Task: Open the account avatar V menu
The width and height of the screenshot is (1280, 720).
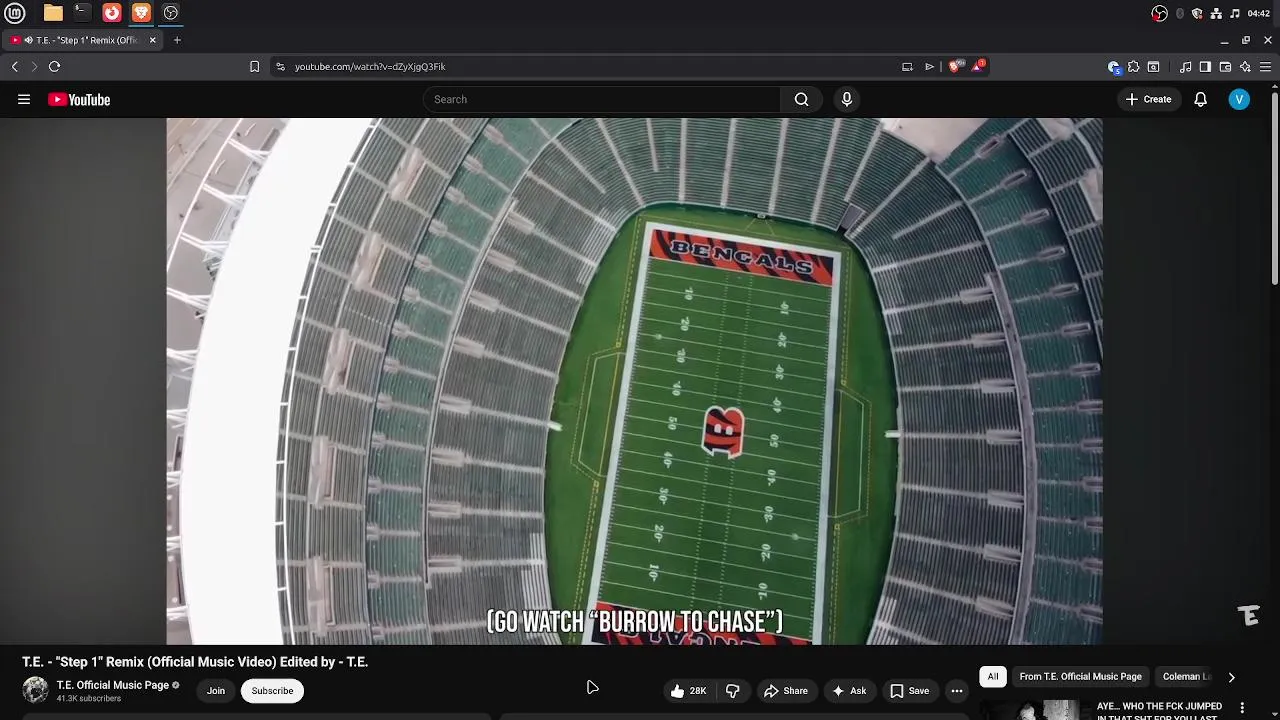Action: pos(1239,99)
